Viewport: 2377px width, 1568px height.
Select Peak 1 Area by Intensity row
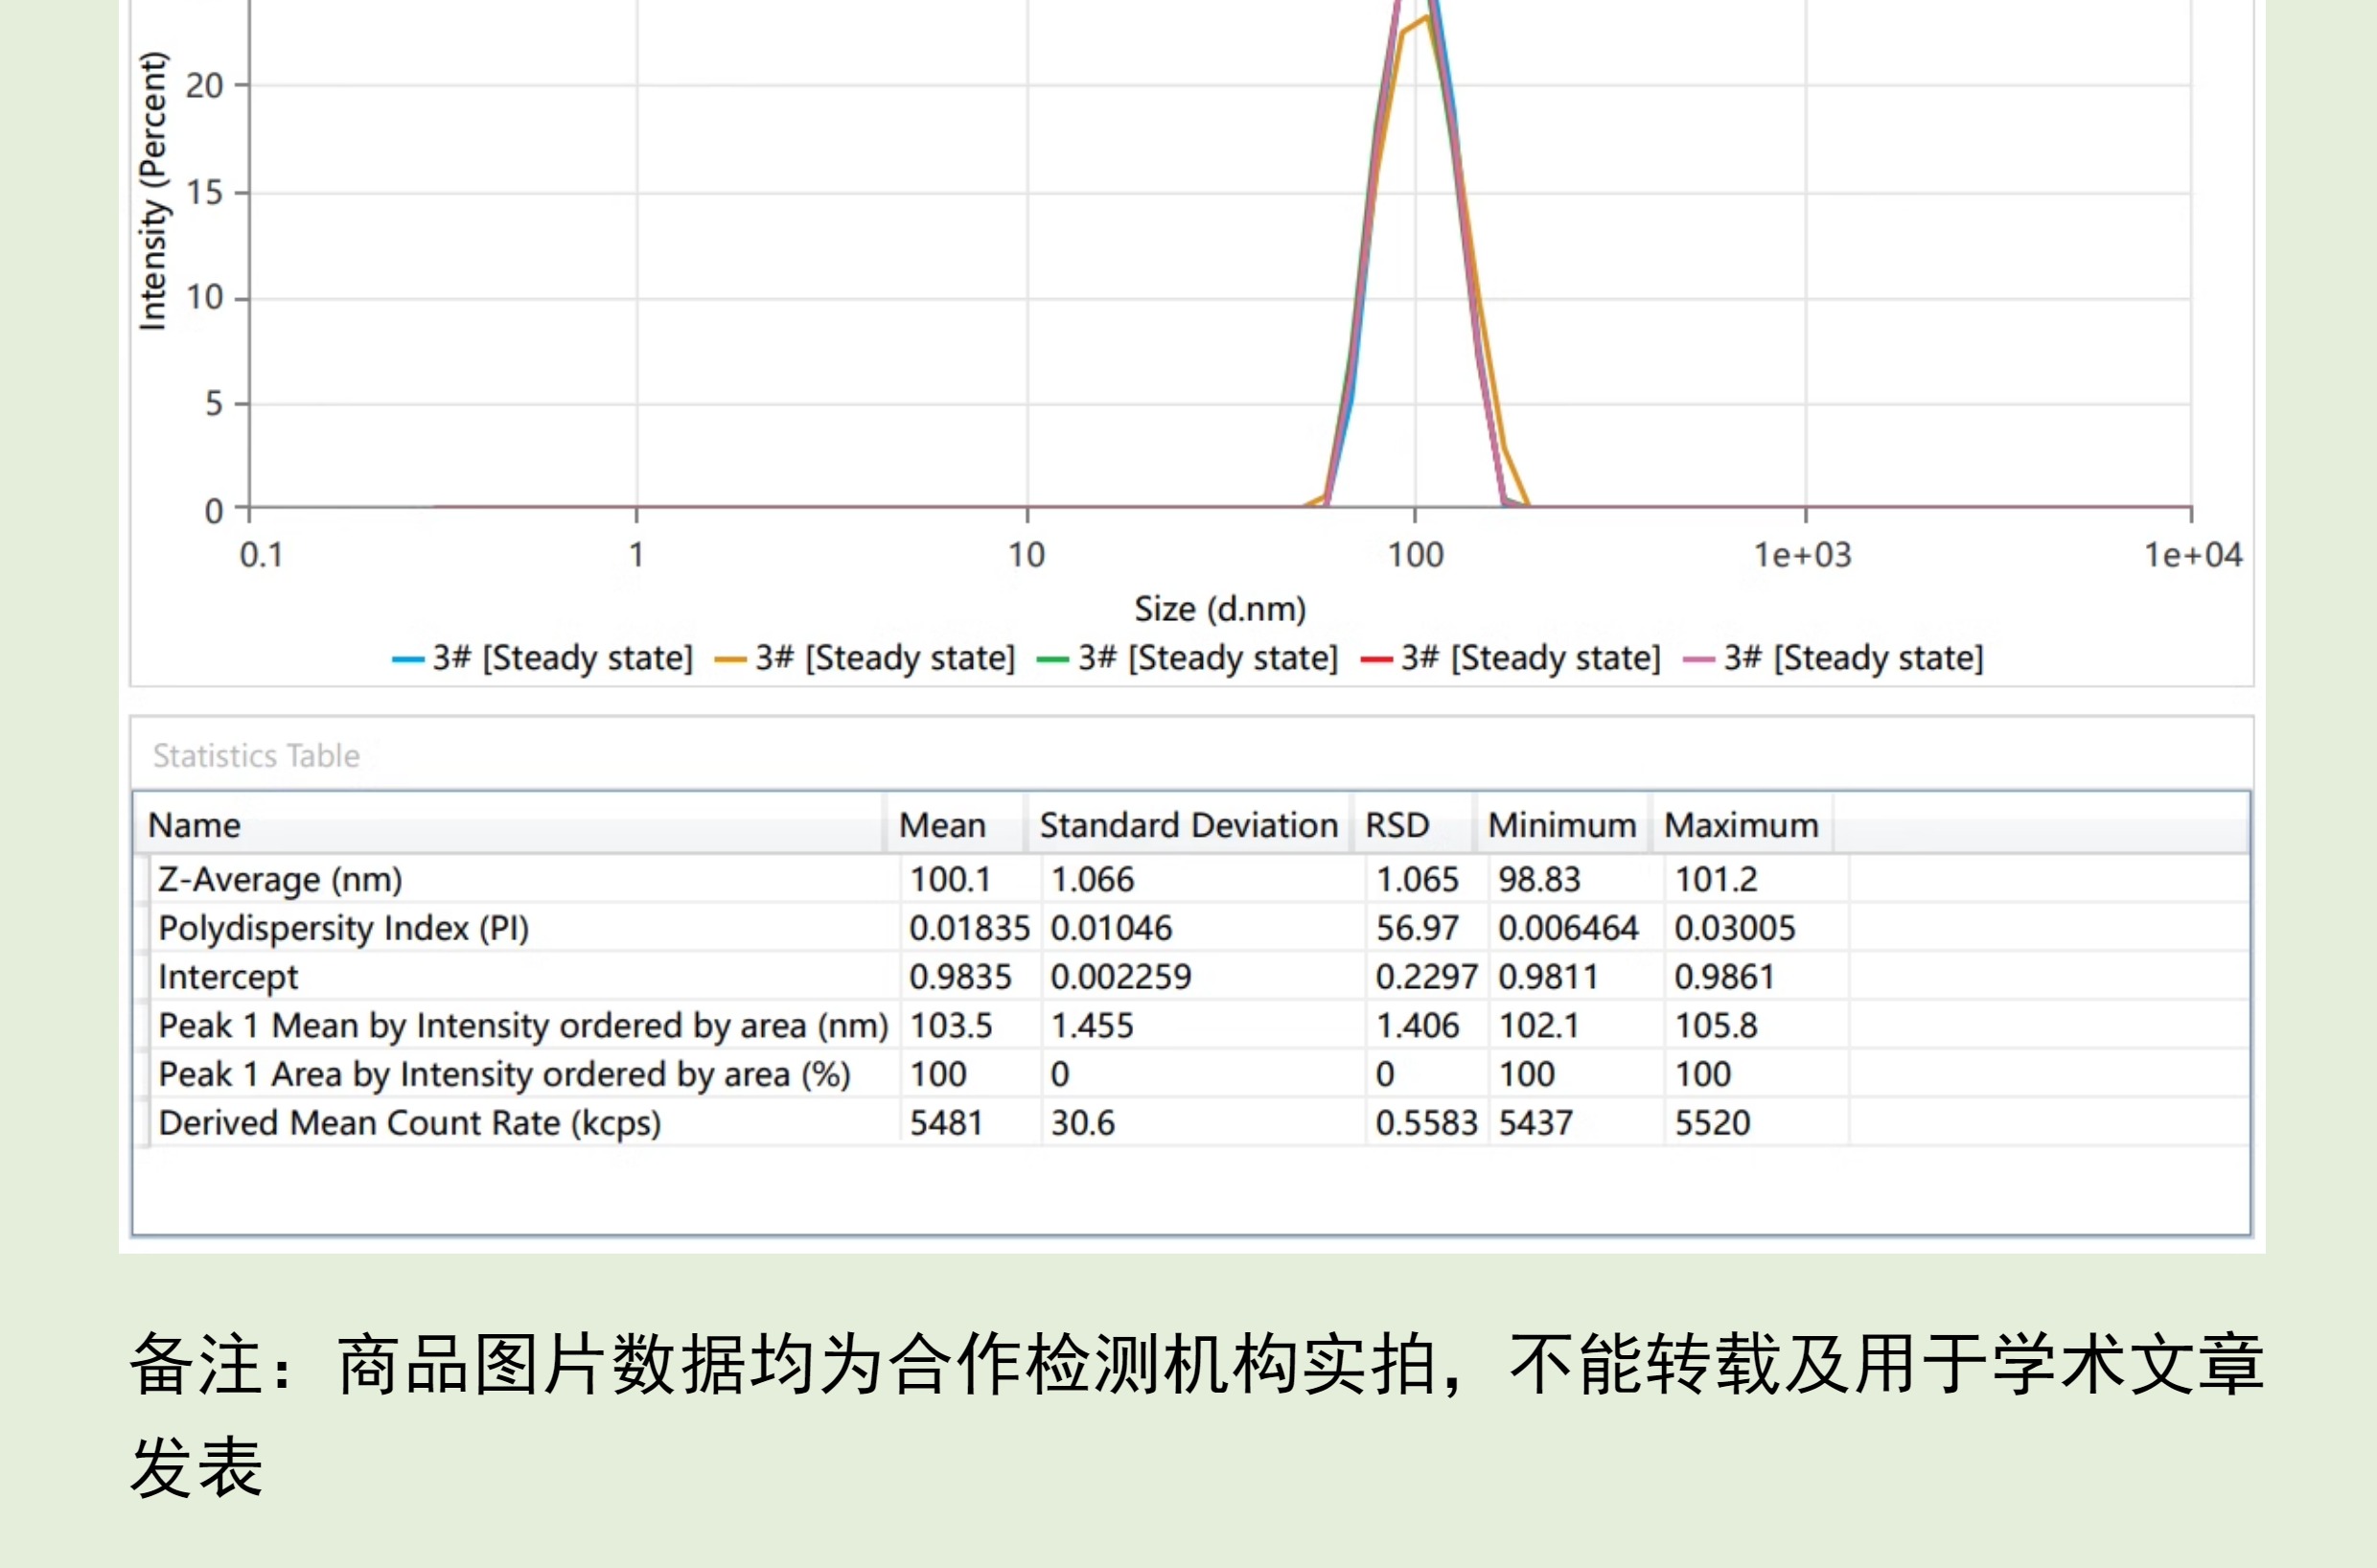[504, 1074]
